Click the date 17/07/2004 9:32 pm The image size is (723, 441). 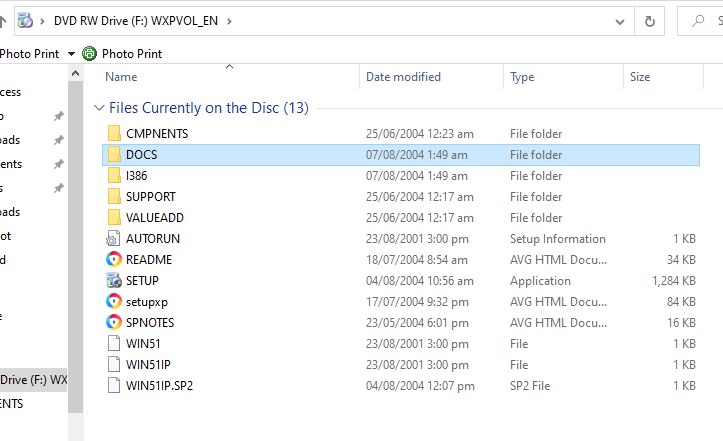pyautogui.click(x=417, y=302)
